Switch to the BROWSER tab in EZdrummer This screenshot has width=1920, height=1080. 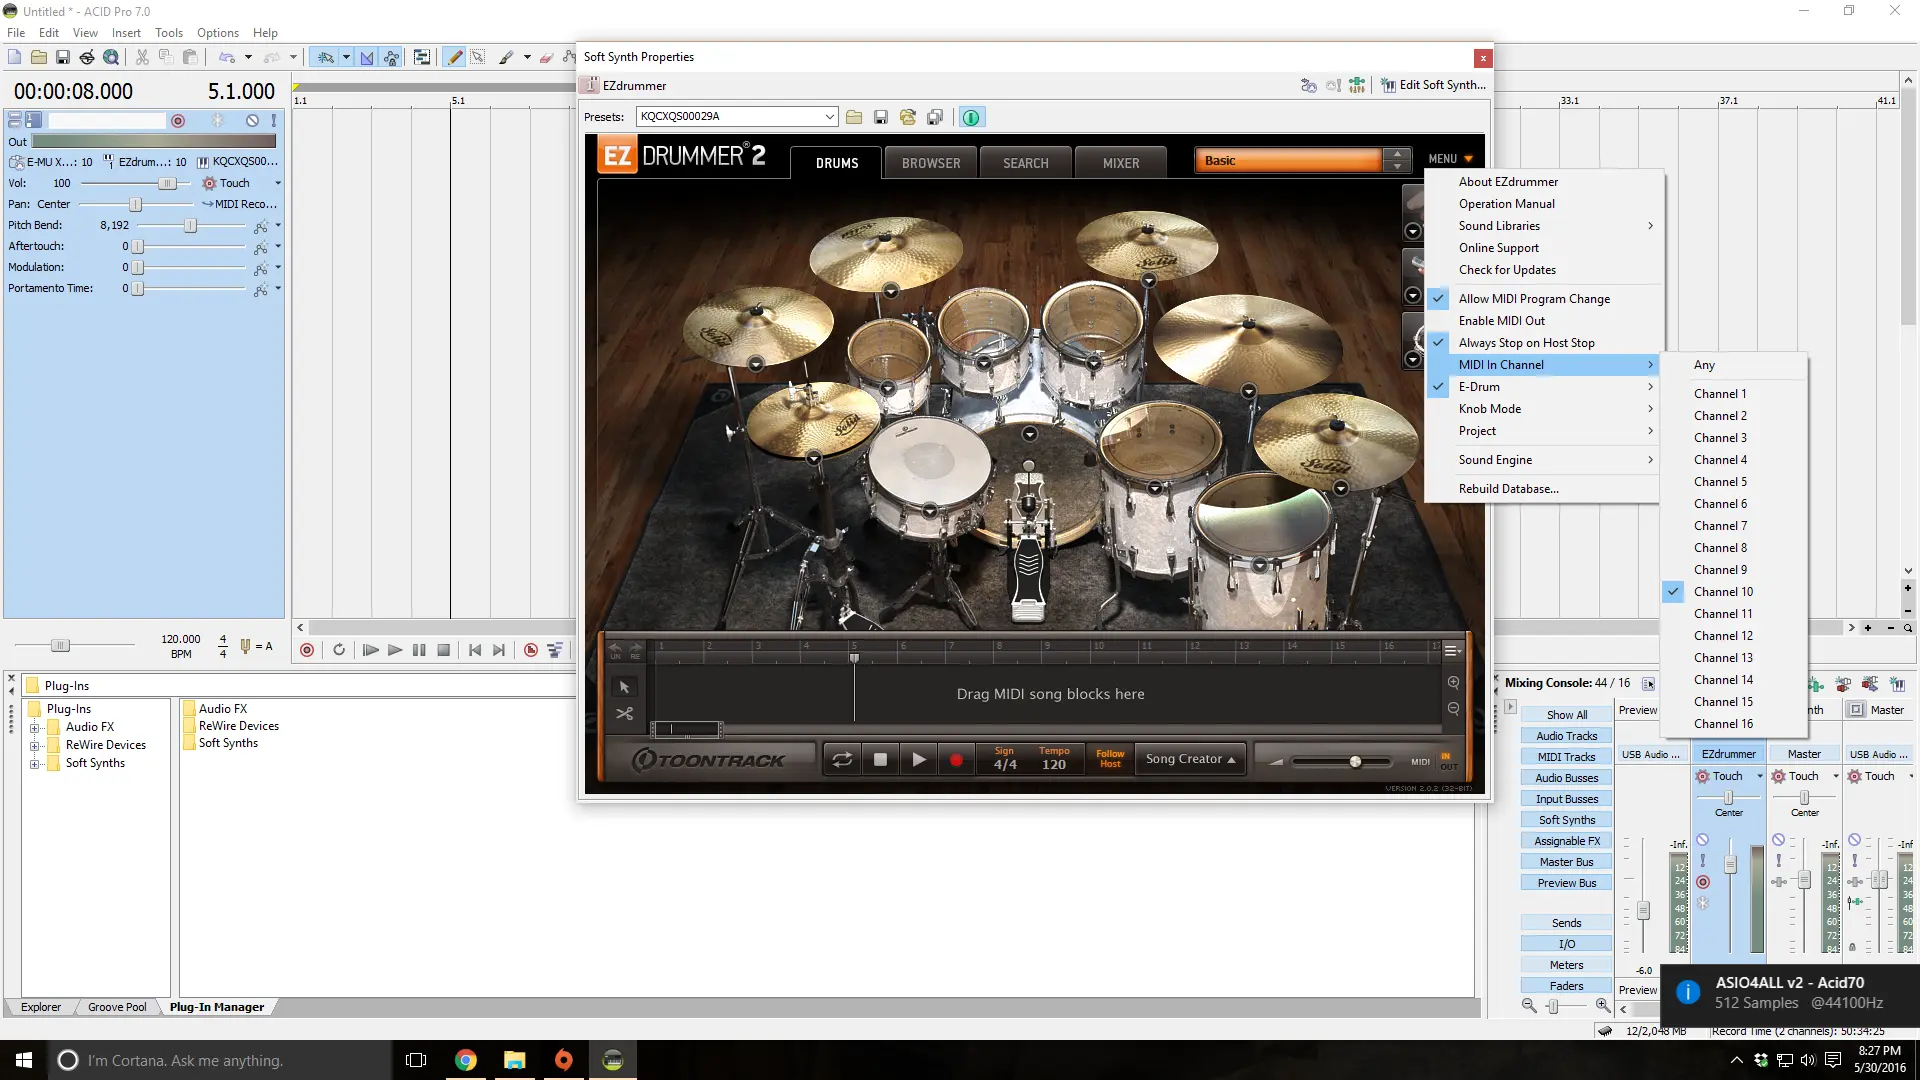(931, 163)
